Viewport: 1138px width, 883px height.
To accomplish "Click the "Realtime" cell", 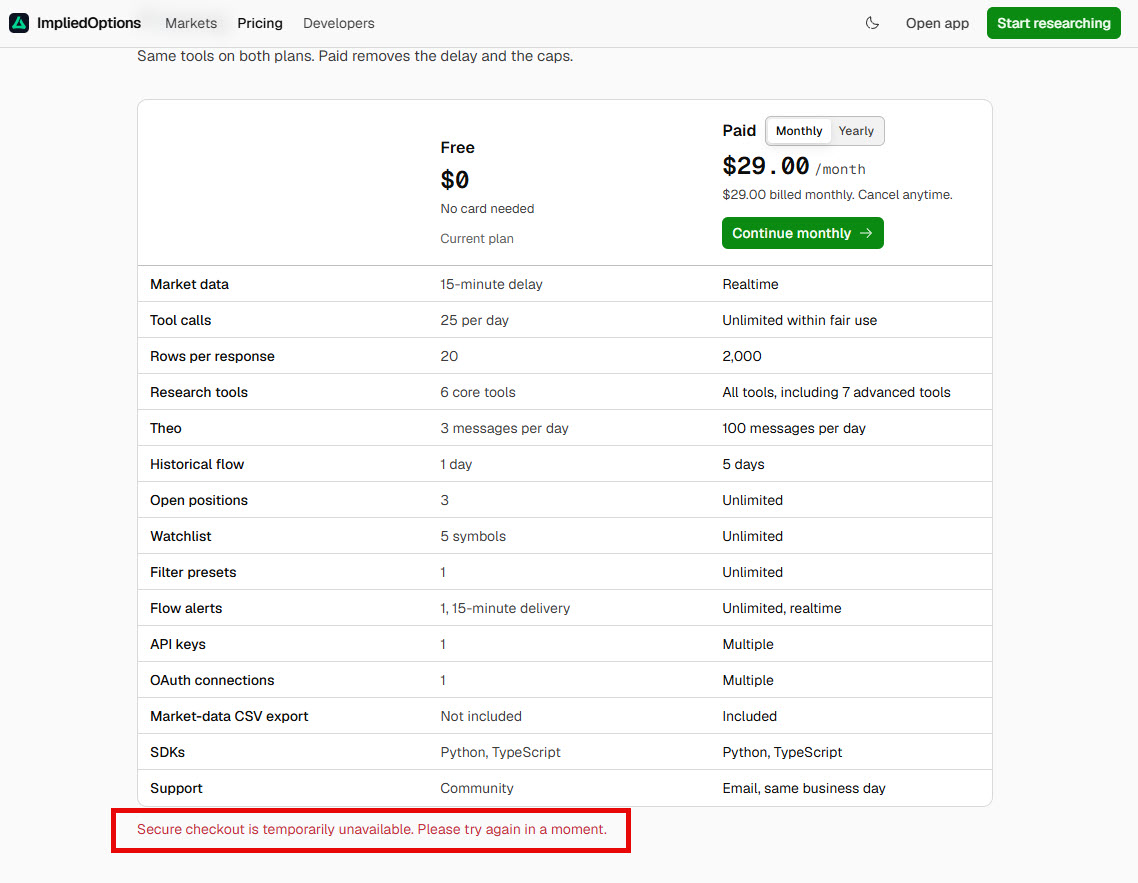I will pyautogui.click(x=750, y=284).
